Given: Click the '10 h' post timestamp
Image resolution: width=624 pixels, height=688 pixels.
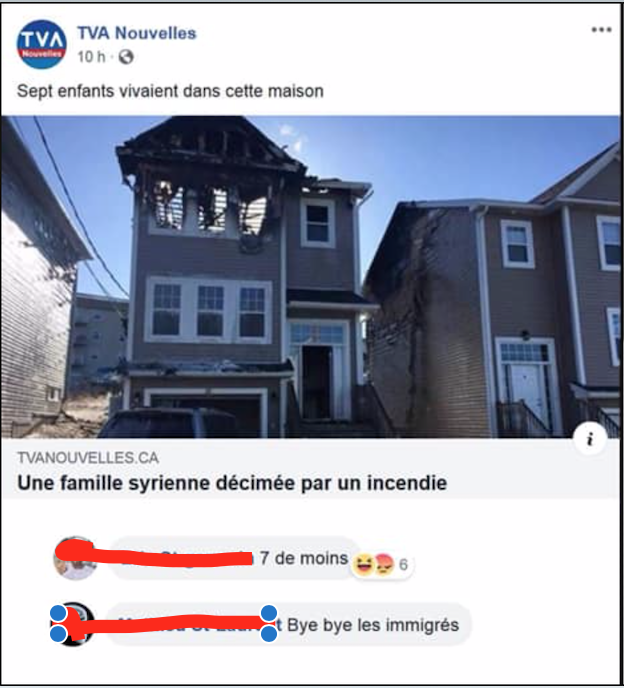Looking at the screenshot, I should tap(92, 57).
